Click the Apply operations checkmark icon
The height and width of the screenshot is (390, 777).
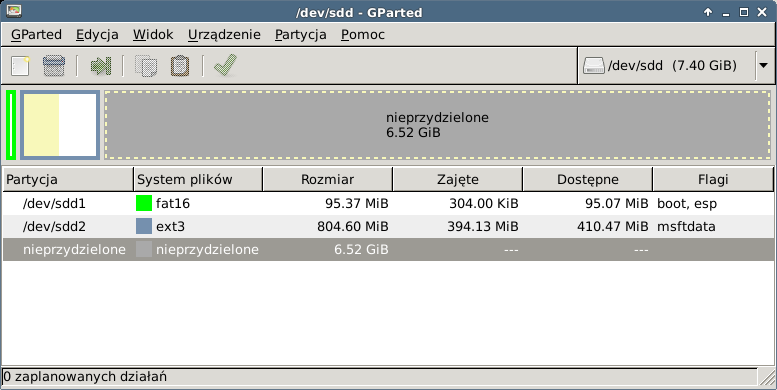225,65
